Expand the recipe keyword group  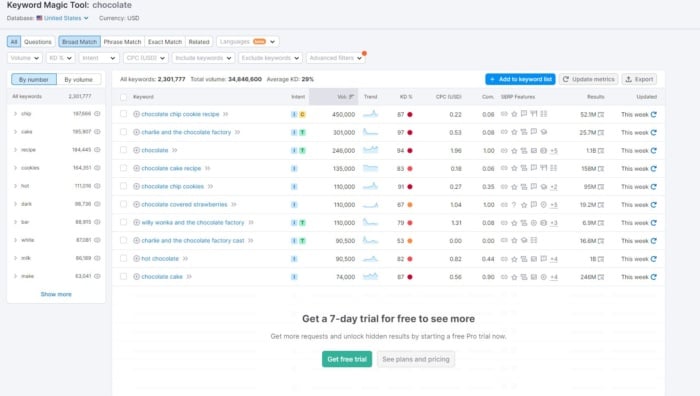16,150
